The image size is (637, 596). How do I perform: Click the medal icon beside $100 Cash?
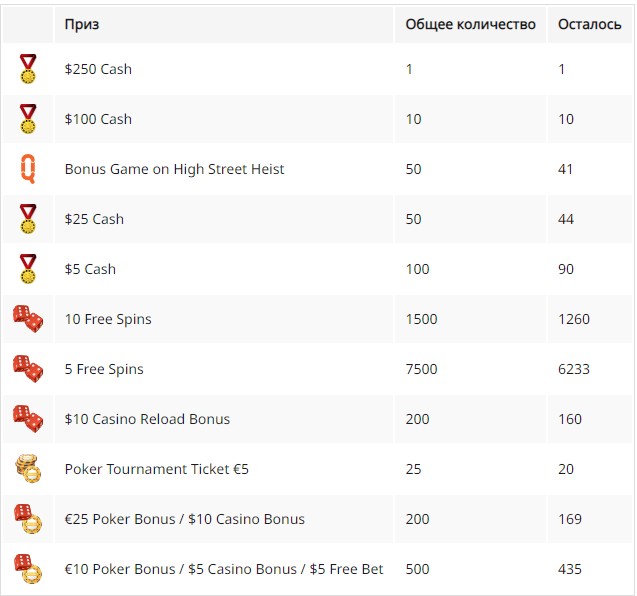coord(28,119)
